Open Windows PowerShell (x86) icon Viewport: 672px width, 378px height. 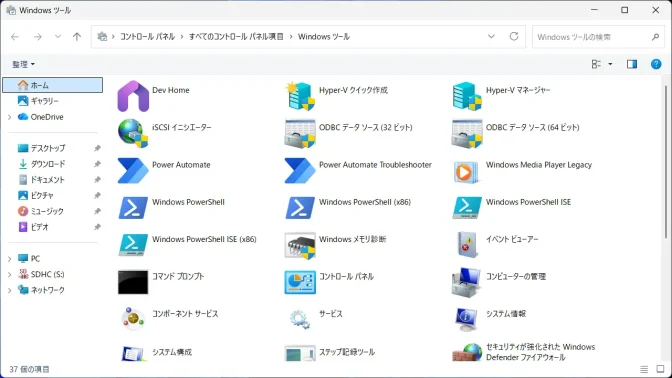click(300, 208)
